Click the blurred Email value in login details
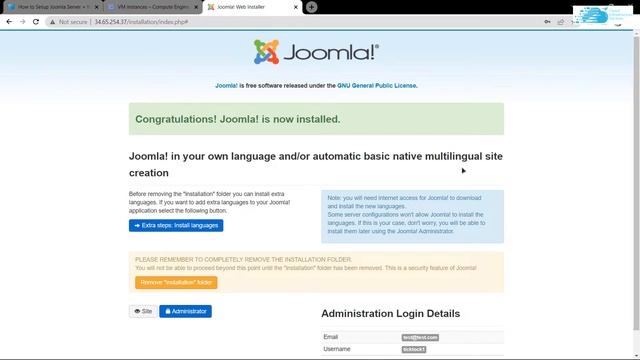This screenshot has width=640, height=360. pos(420,338)
